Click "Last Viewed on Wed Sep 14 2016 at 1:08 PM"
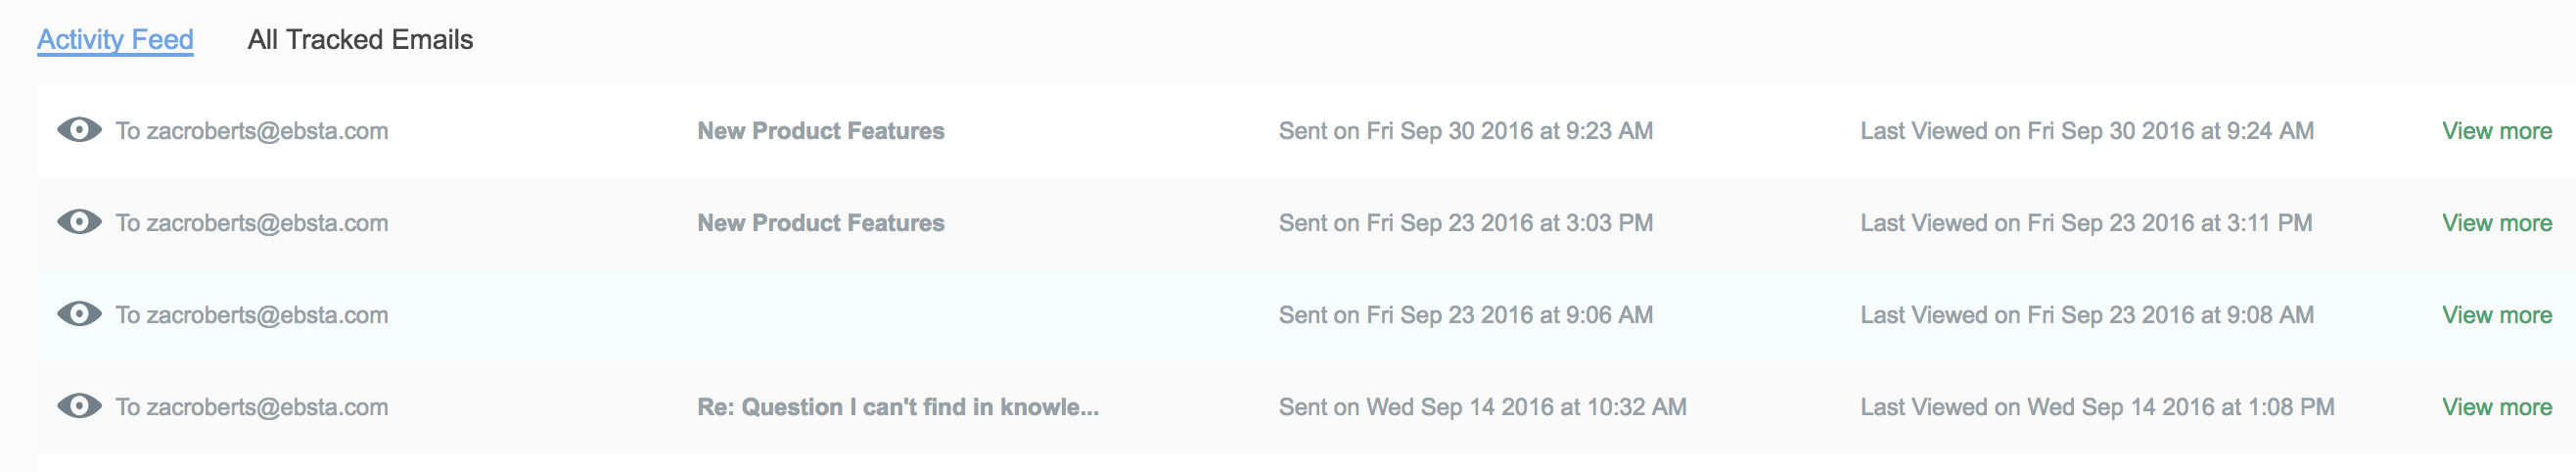The image size is (2576, 472). click(x=2097, y=407)
